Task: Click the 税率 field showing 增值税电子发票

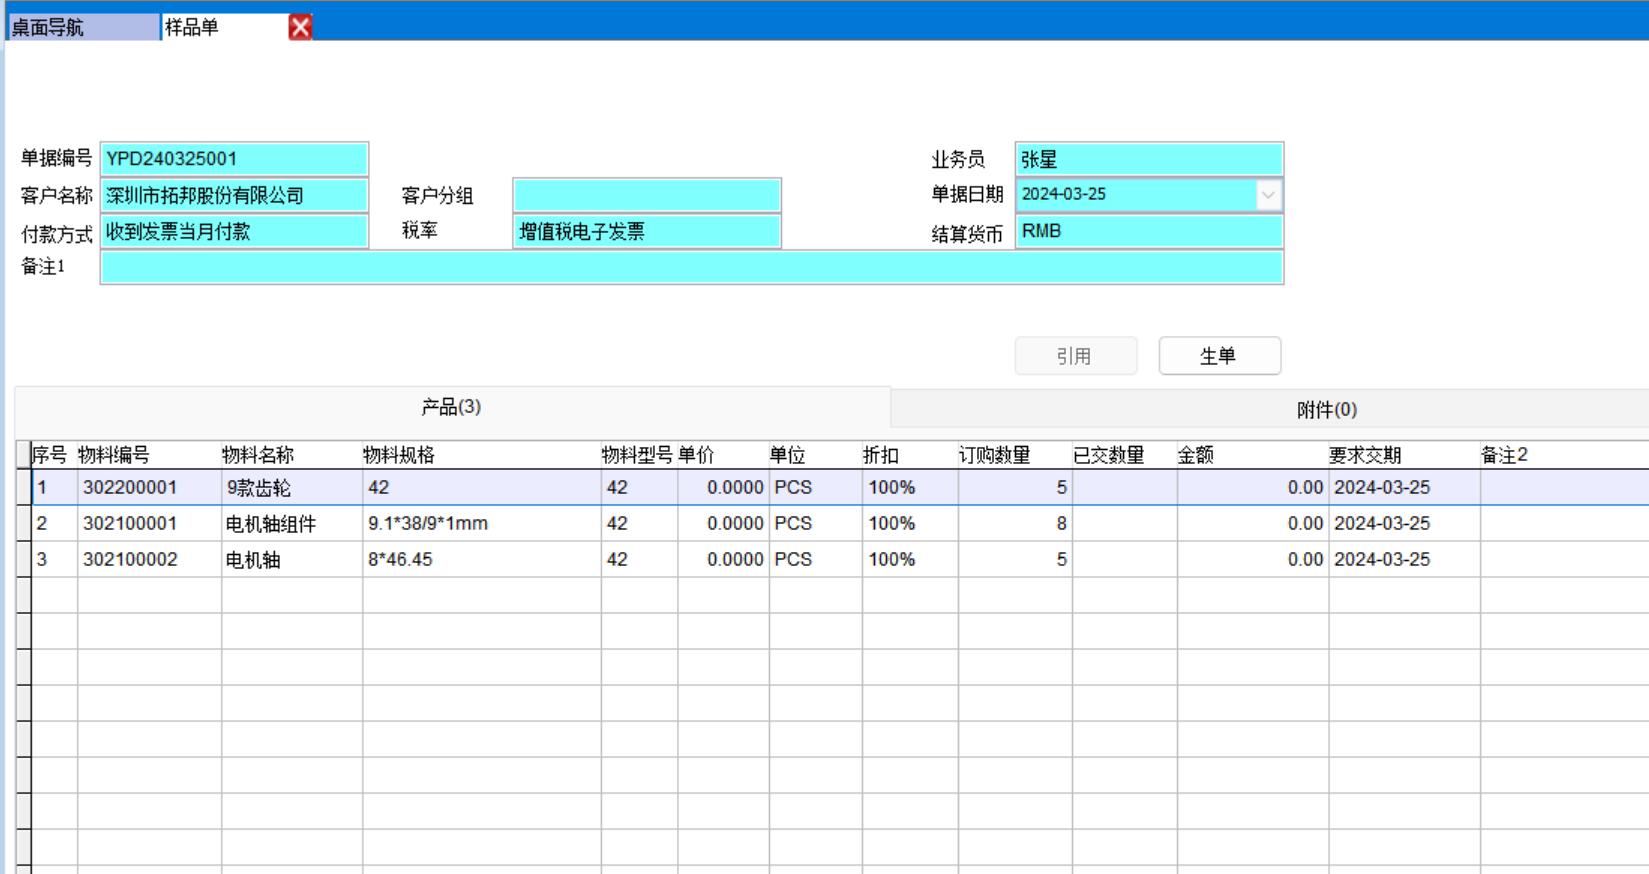Action: click(x=646, y=232)
